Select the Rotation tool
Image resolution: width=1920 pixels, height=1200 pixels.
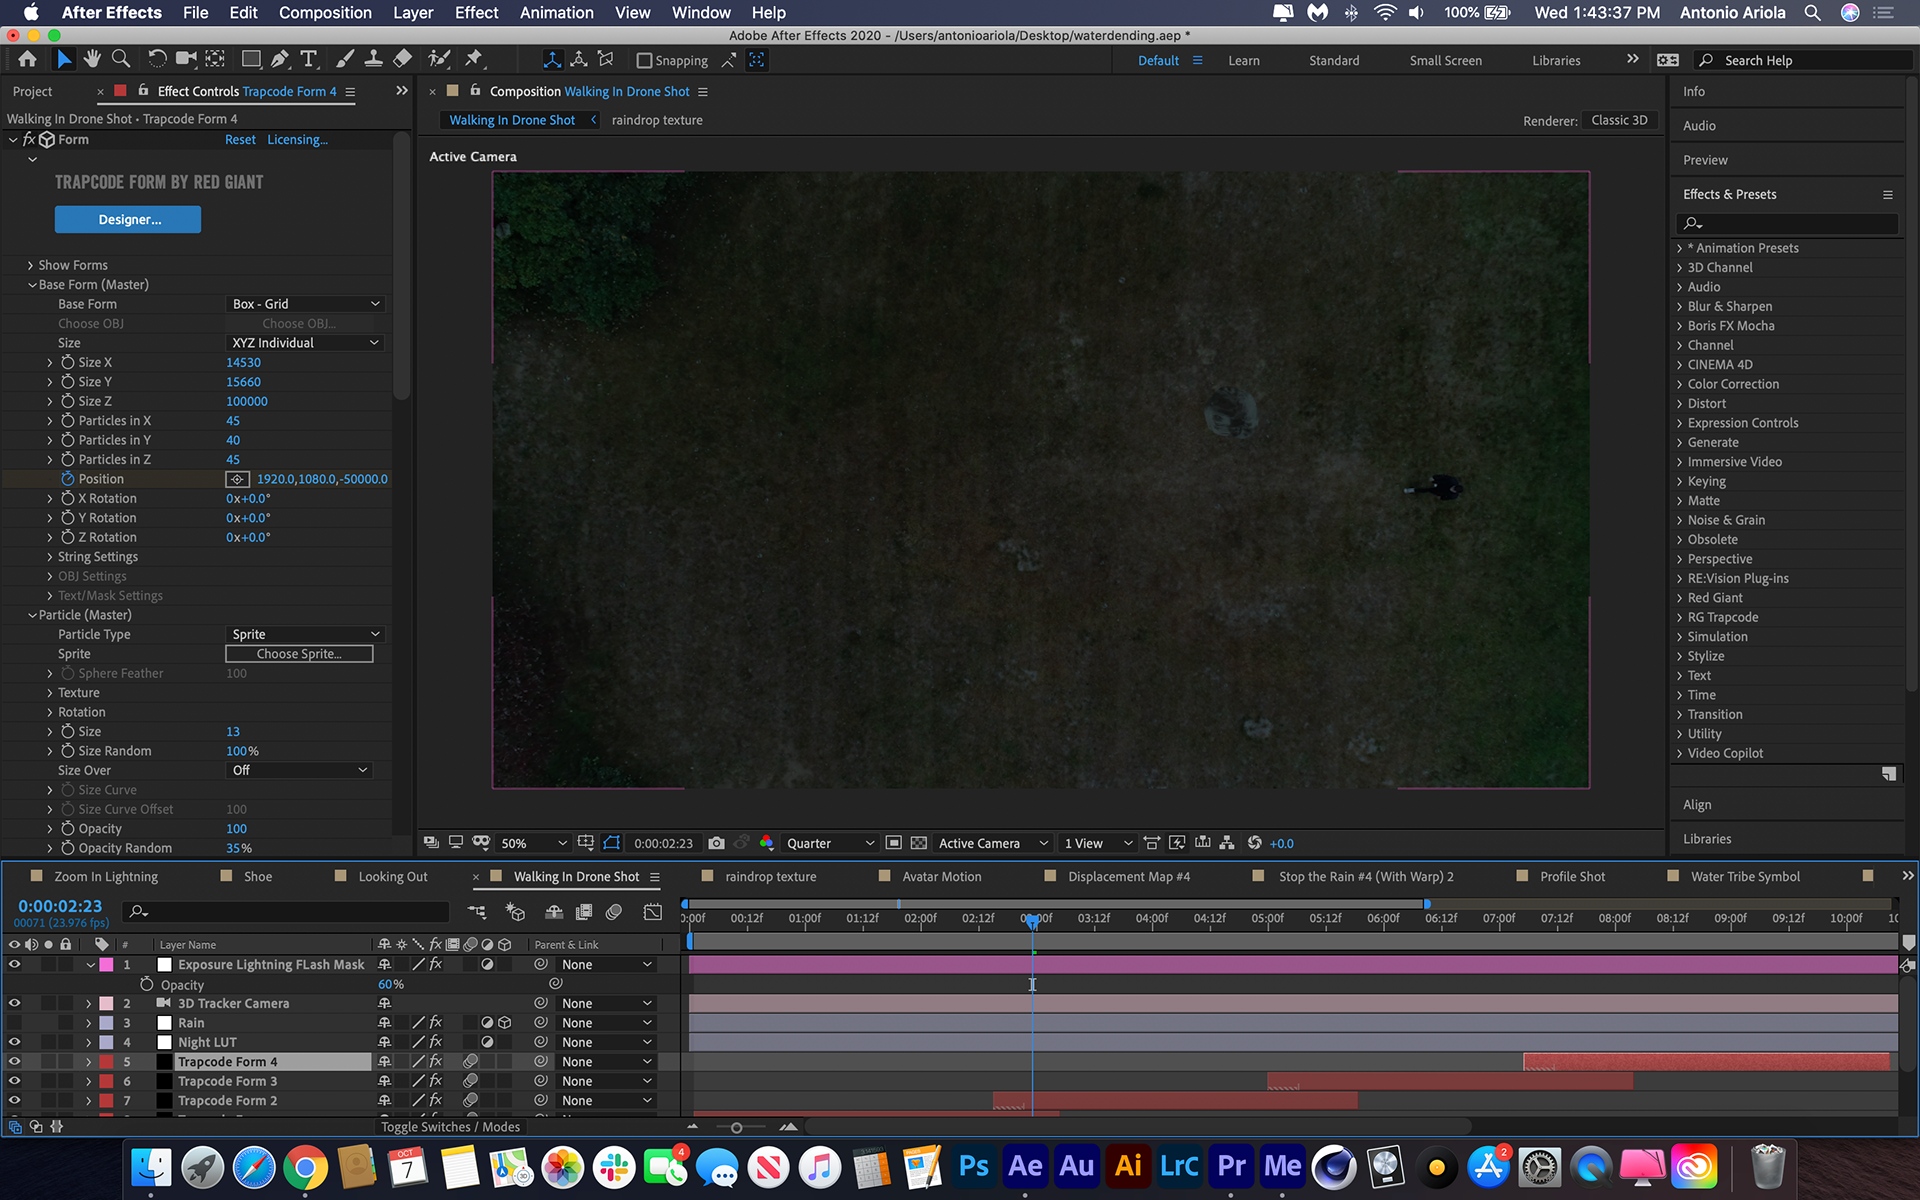(x=157, y=60)
